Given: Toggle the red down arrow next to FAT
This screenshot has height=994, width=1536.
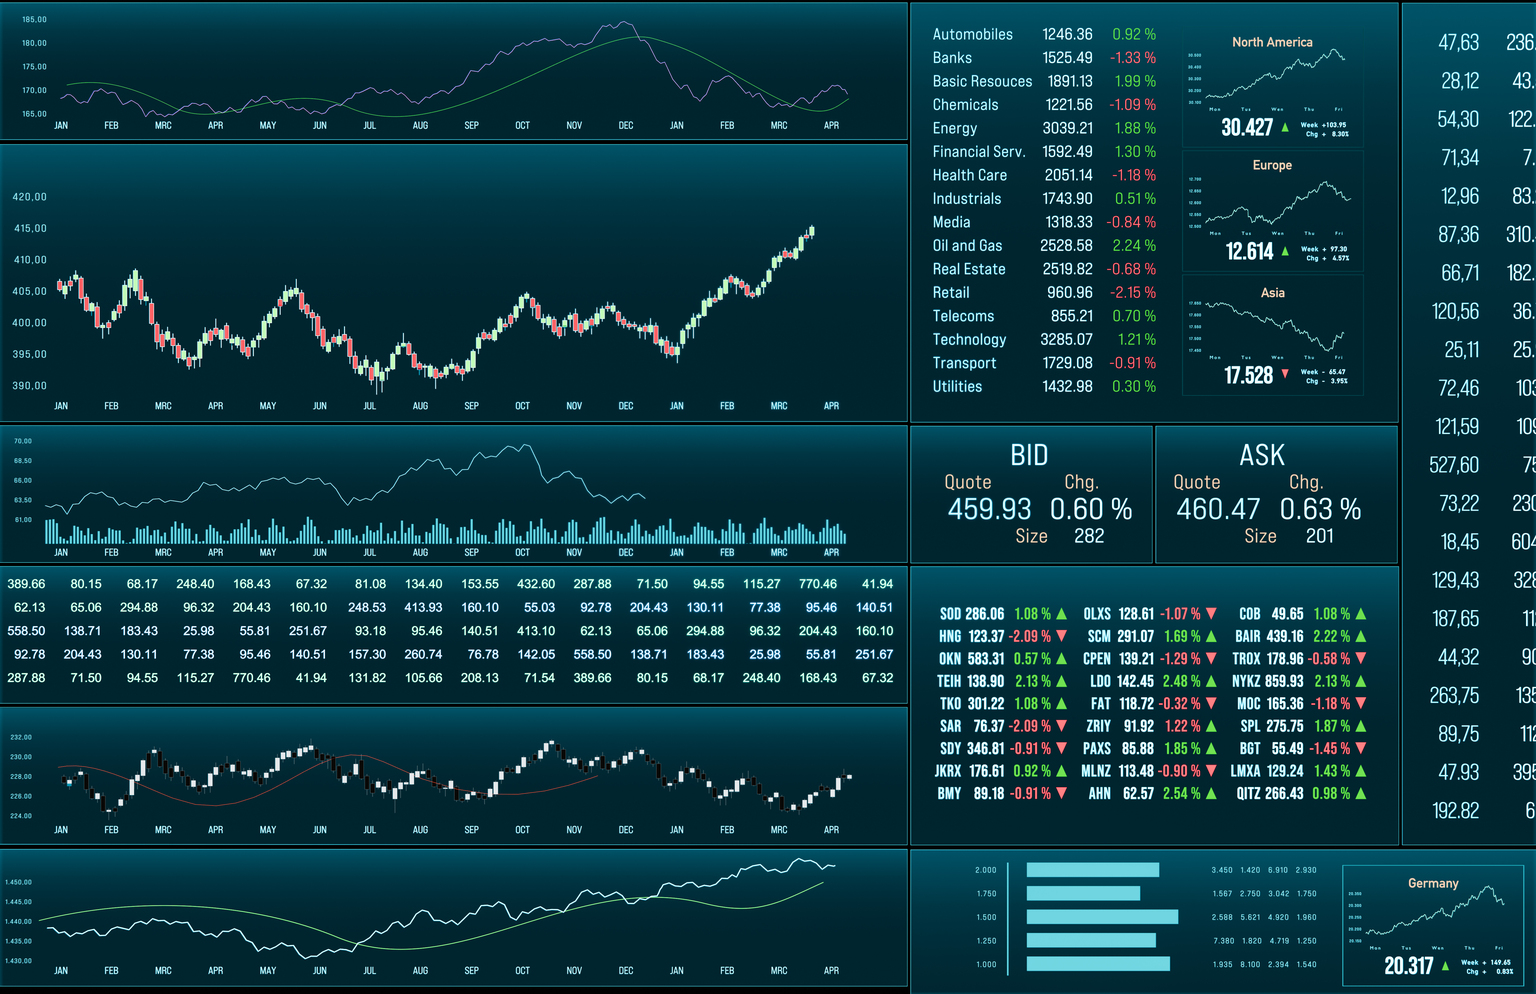Looking at the screenshot, I should tap(1210, 703).
